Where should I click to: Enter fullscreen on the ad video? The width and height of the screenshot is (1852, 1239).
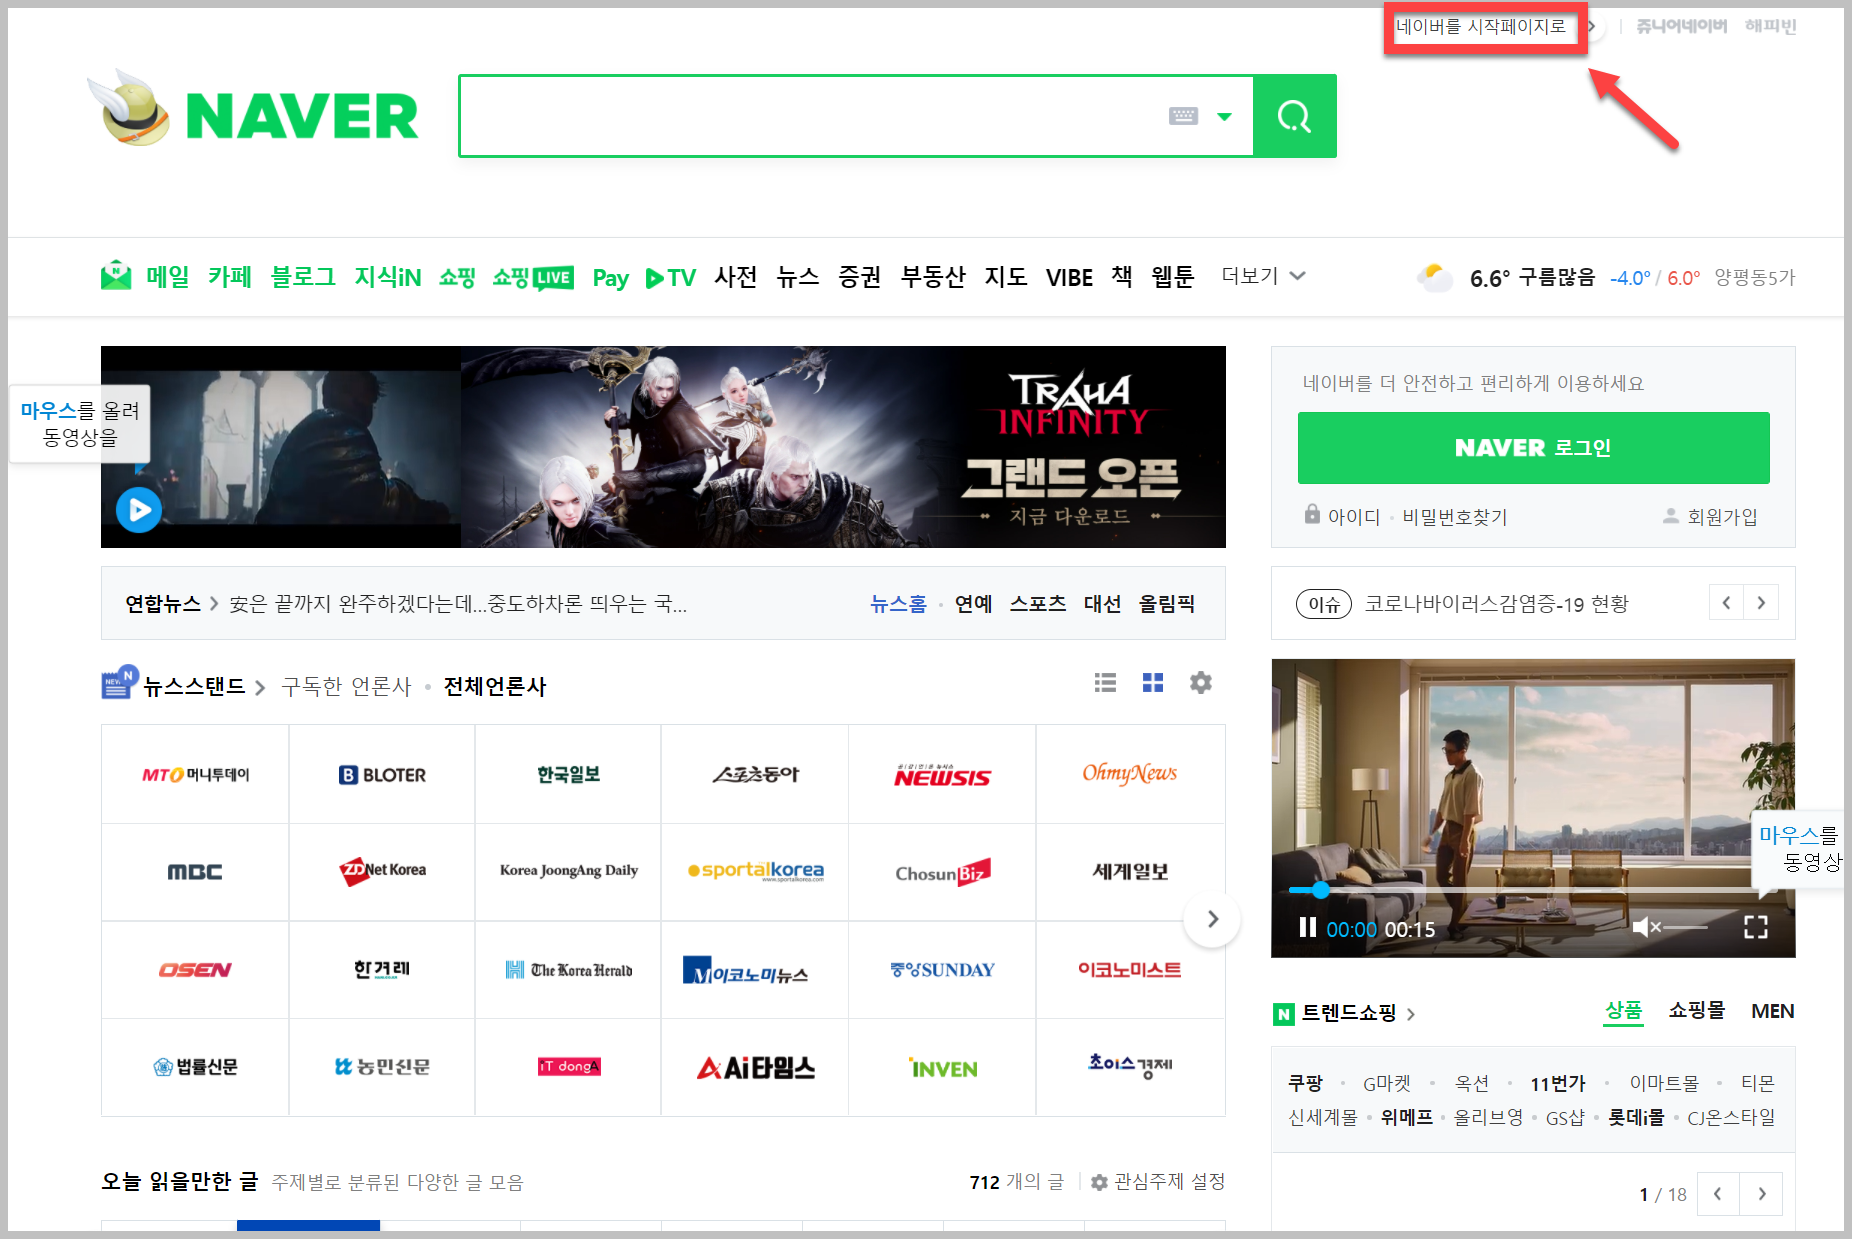(x=1756, y=927)
